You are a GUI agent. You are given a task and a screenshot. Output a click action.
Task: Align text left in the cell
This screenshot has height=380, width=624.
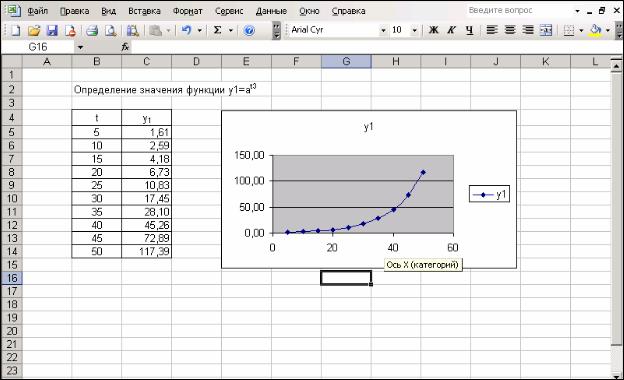(x=492, y=30)
